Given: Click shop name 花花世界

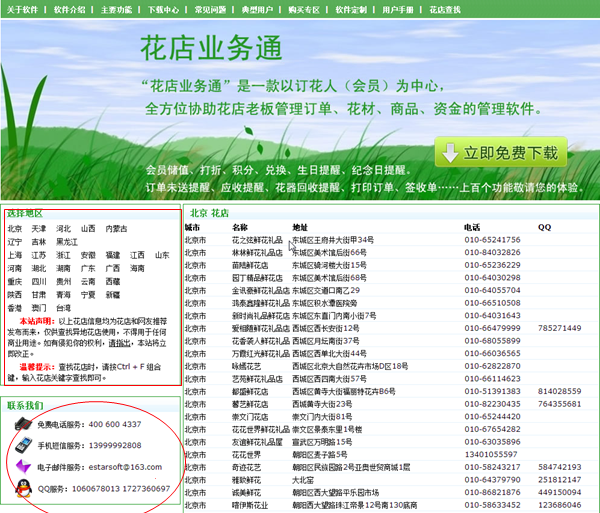Looking at the screenshot, I should [x=246, y=454].
